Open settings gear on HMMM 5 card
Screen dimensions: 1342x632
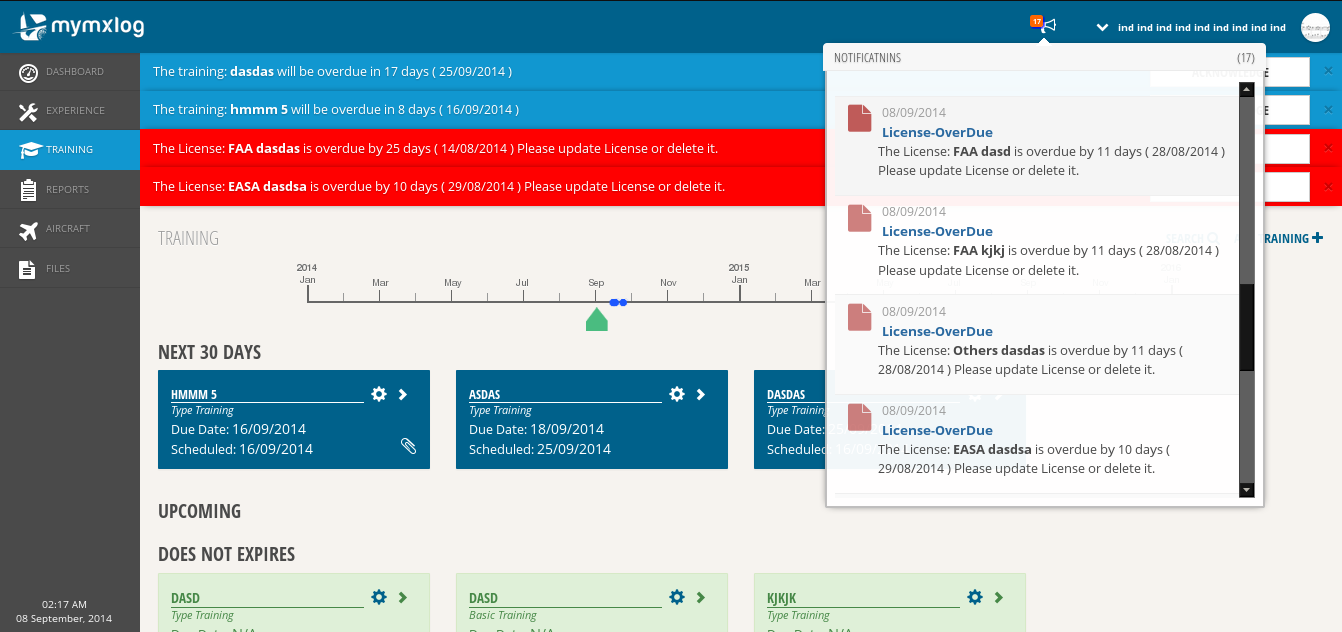(x=379, y=394)
